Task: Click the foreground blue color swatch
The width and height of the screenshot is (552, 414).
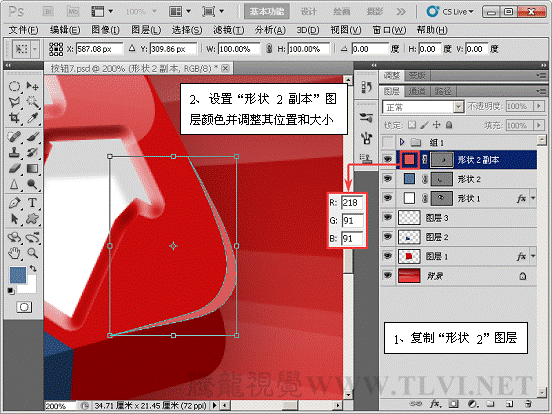Action: click(x=17, y=275)
